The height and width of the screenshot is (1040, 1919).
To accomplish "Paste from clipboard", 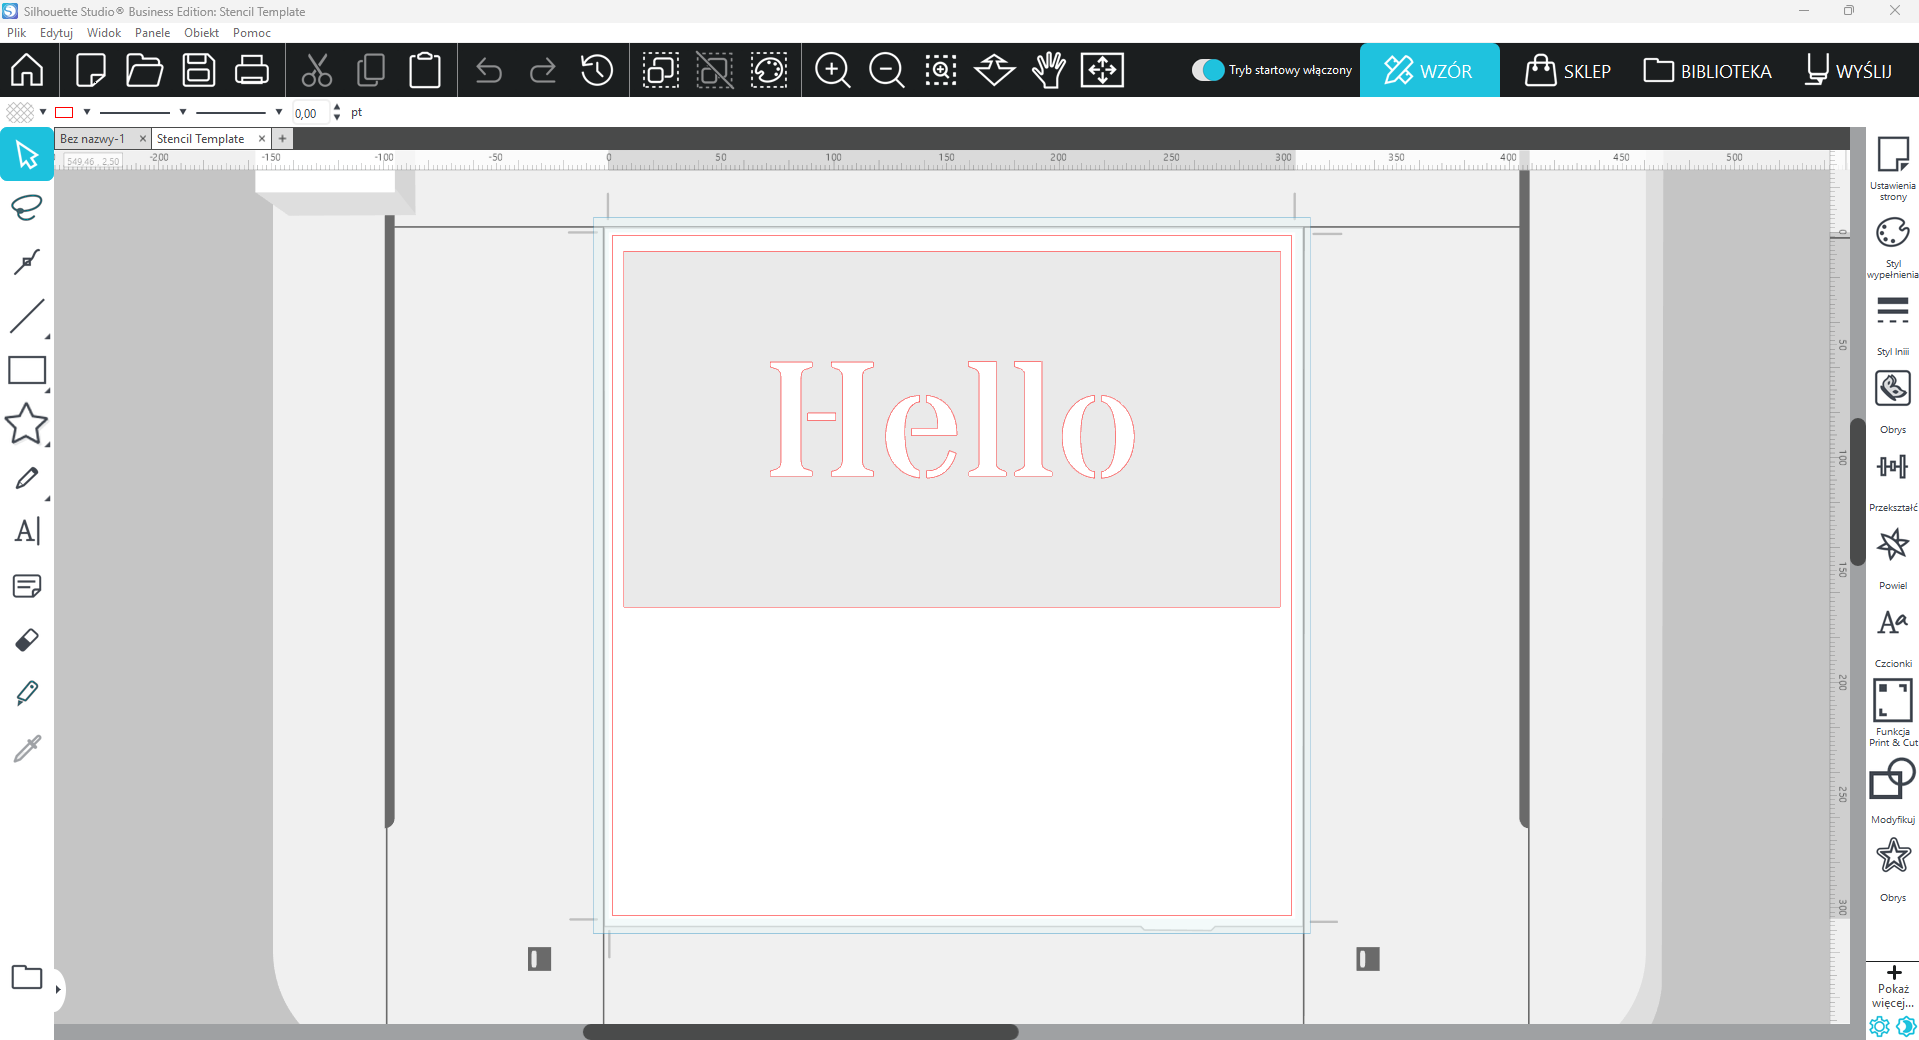I will (425, 70).
